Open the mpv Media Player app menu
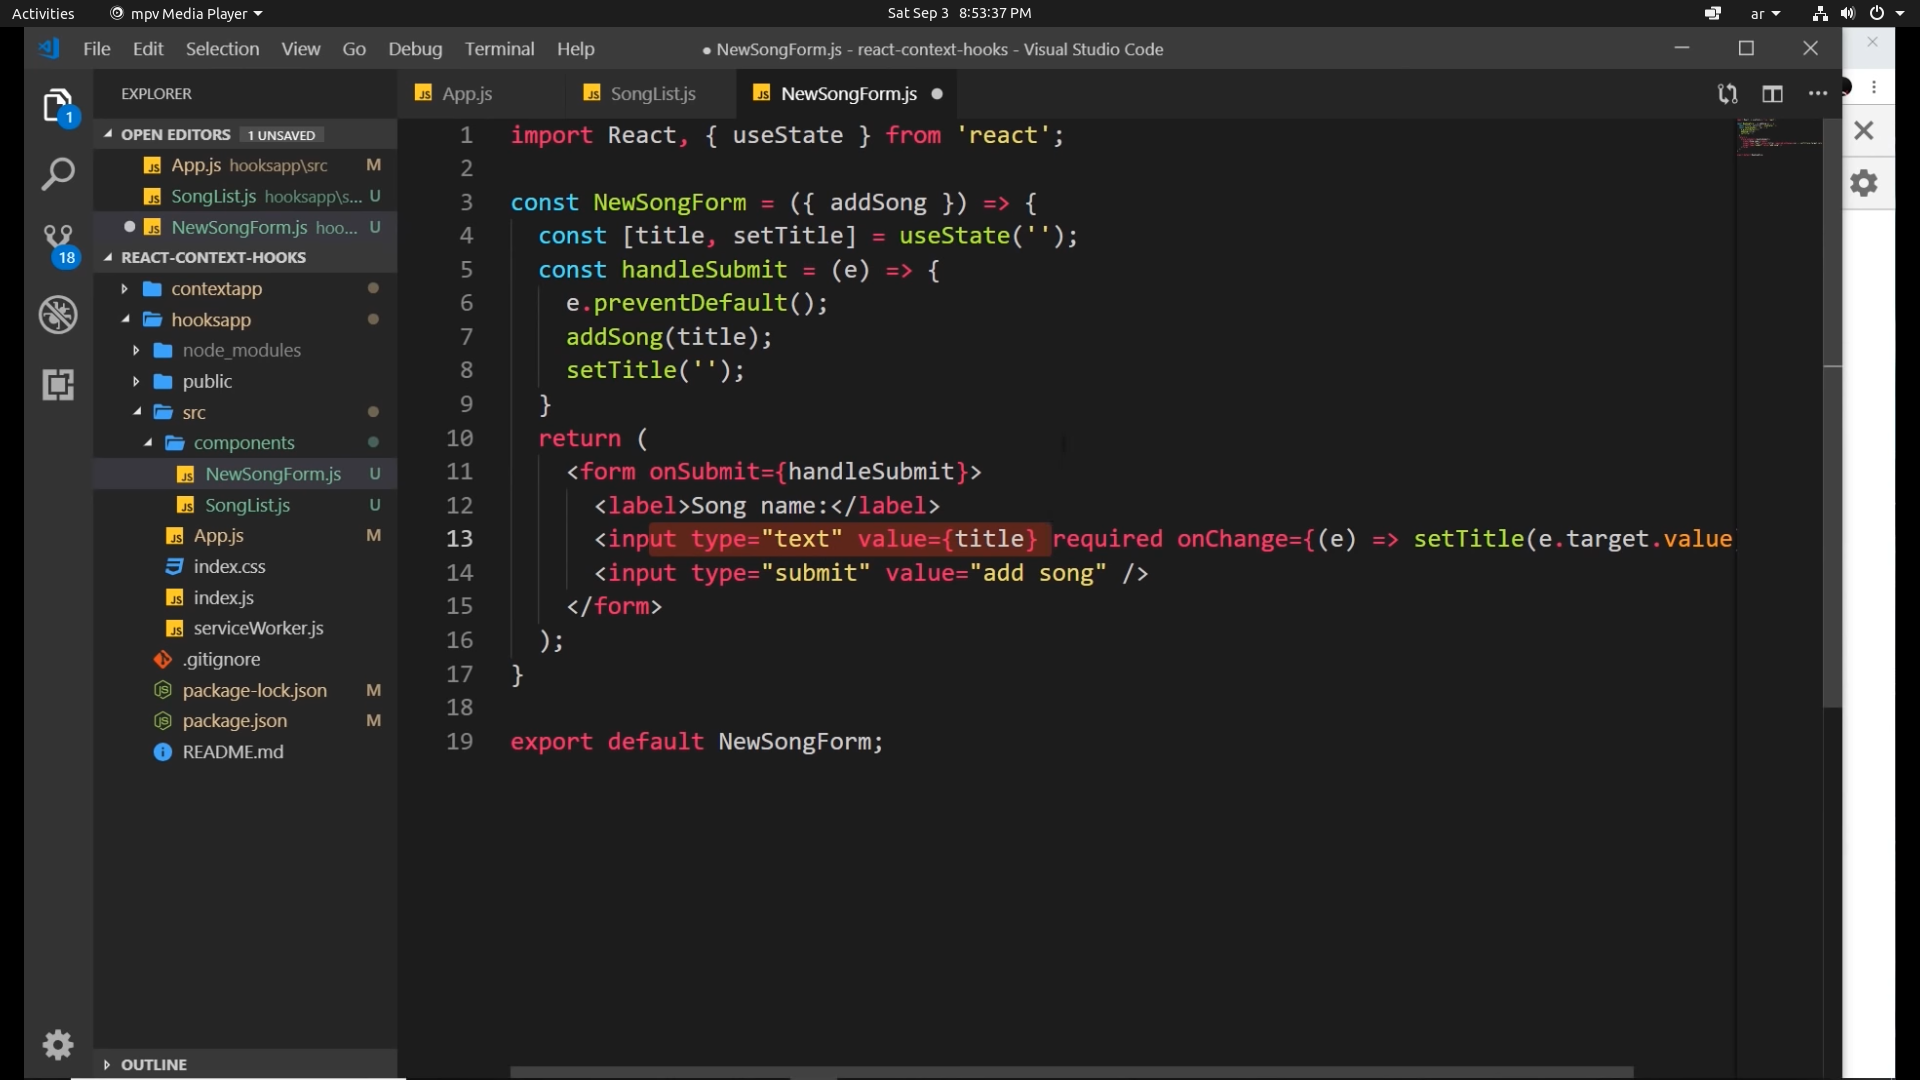The height and width of the screenshot is (1080, 1920). [x=187, y=13]
